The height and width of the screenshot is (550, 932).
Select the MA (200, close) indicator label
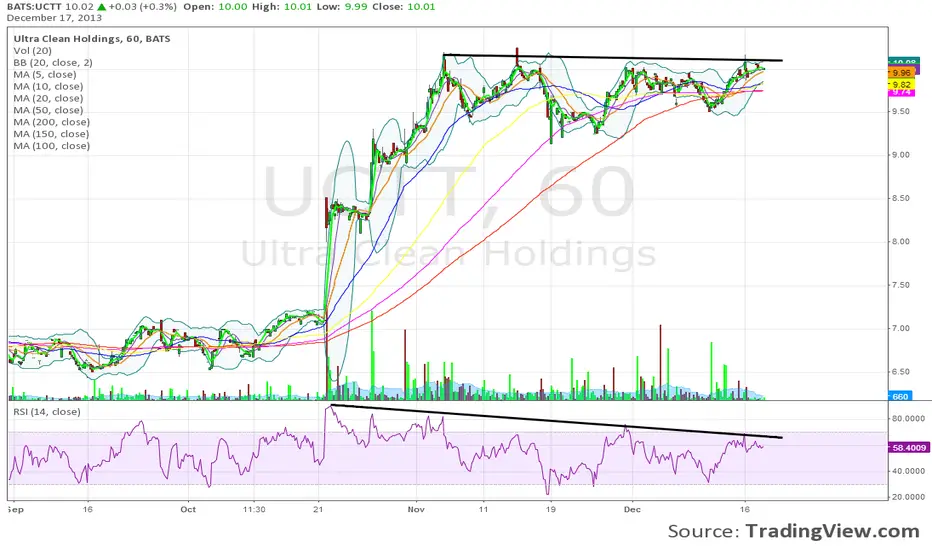pos(52,122)
